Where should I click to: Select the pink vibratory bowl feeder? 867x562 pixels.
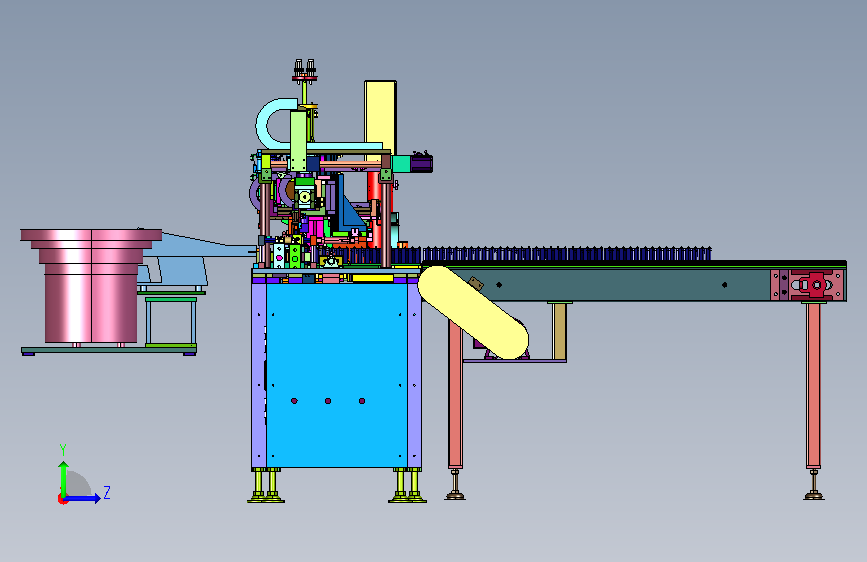click(x=91, y=285)
